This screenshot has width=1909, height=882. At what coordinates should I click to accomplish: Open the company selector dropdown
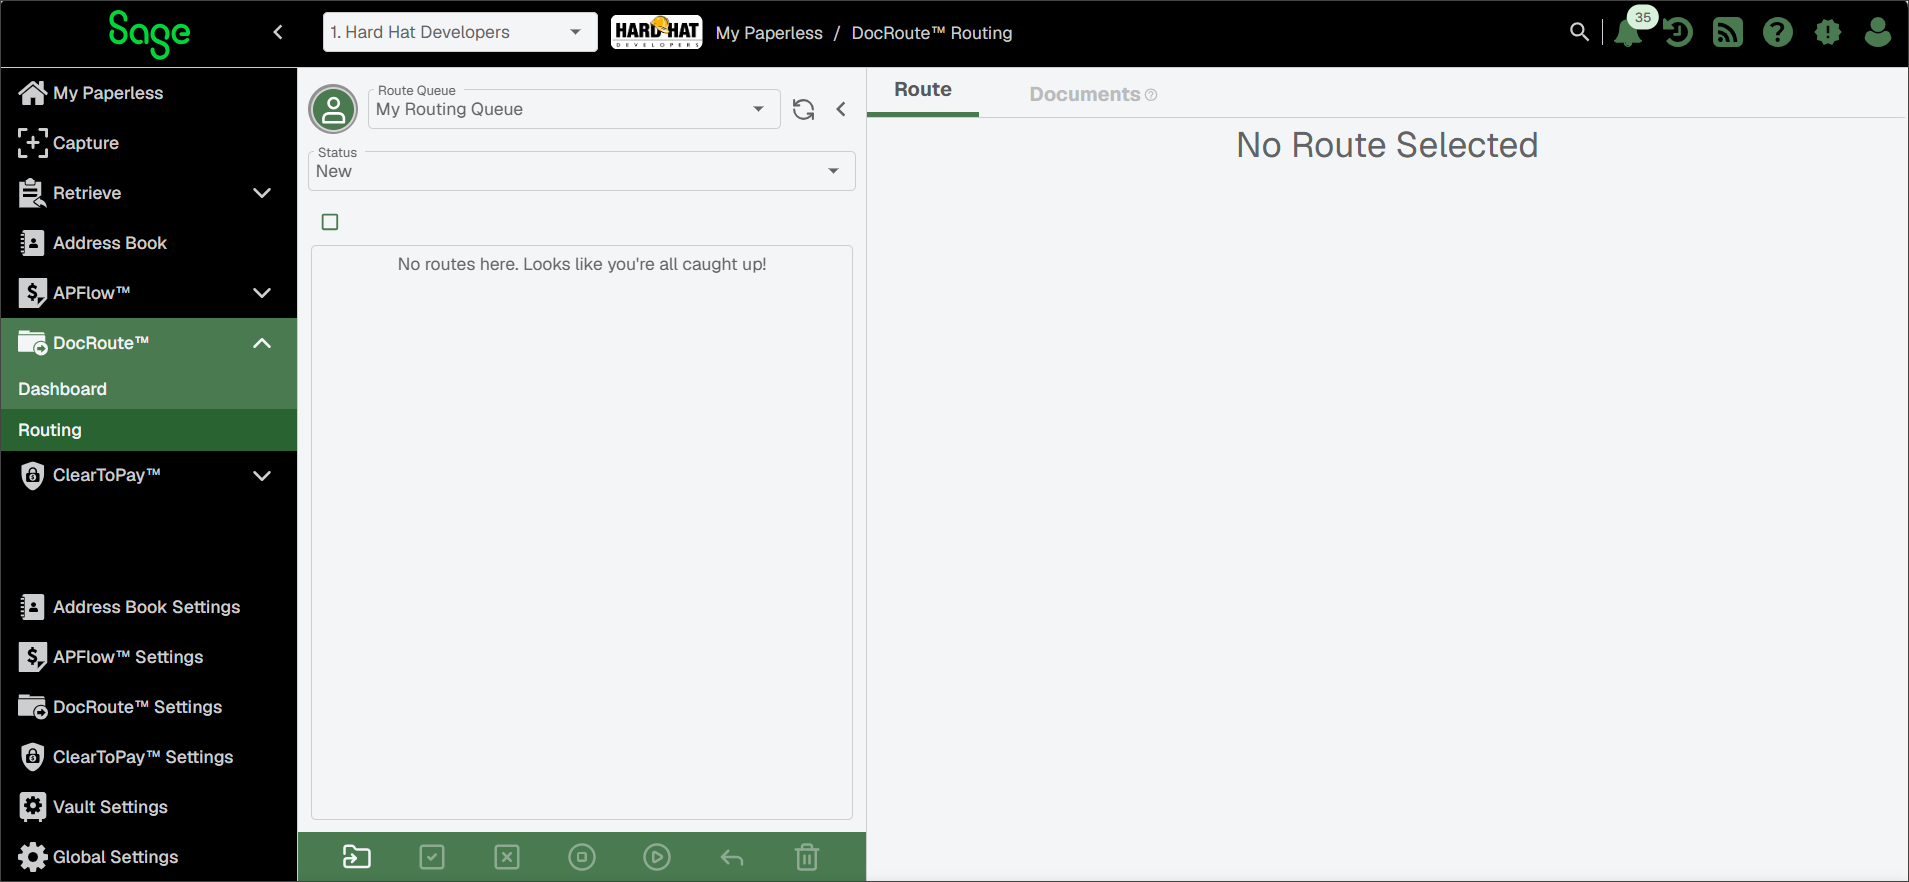(x=460, y=32)
